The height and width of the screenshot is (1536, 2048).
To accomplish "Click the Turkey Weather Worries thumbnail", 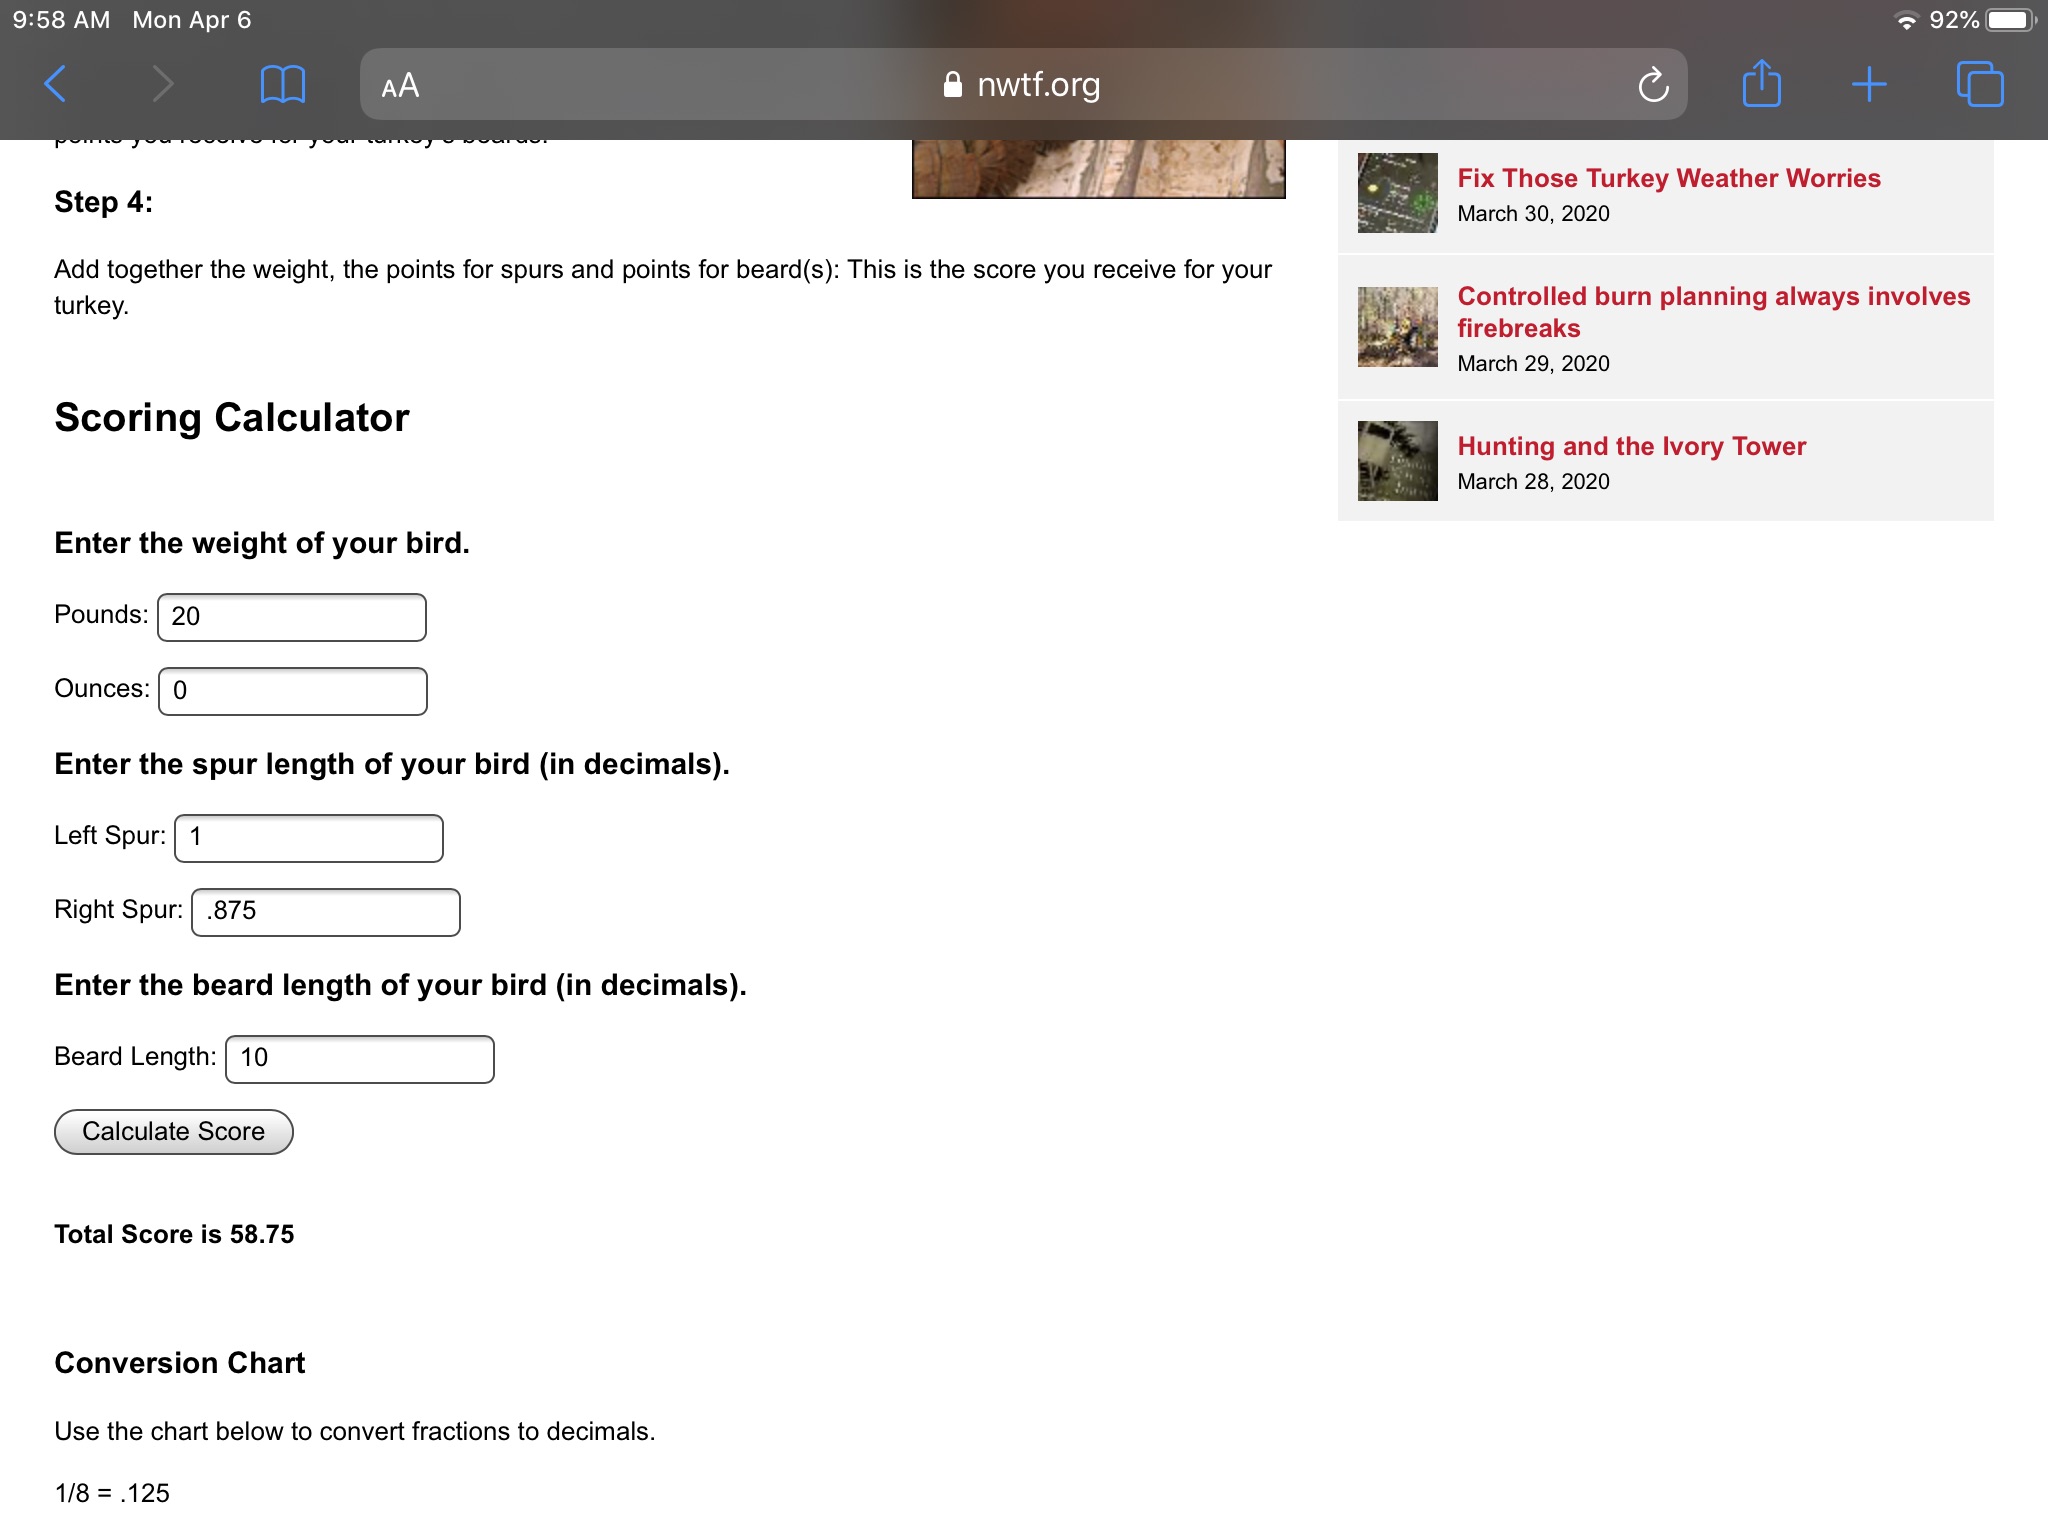I will pos(1397,193).
